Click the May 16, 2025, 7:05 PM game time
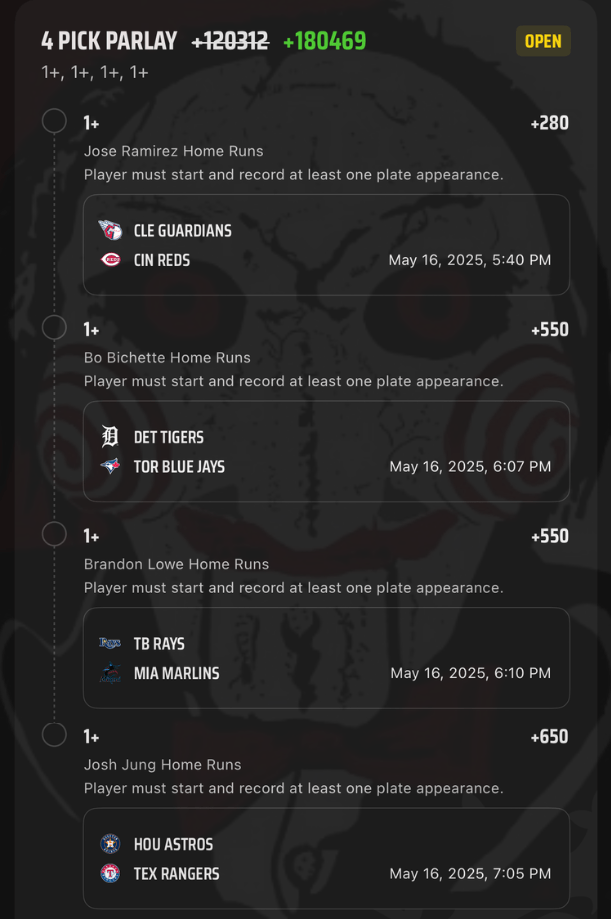 pyautogui.click(x=470, y=873)
